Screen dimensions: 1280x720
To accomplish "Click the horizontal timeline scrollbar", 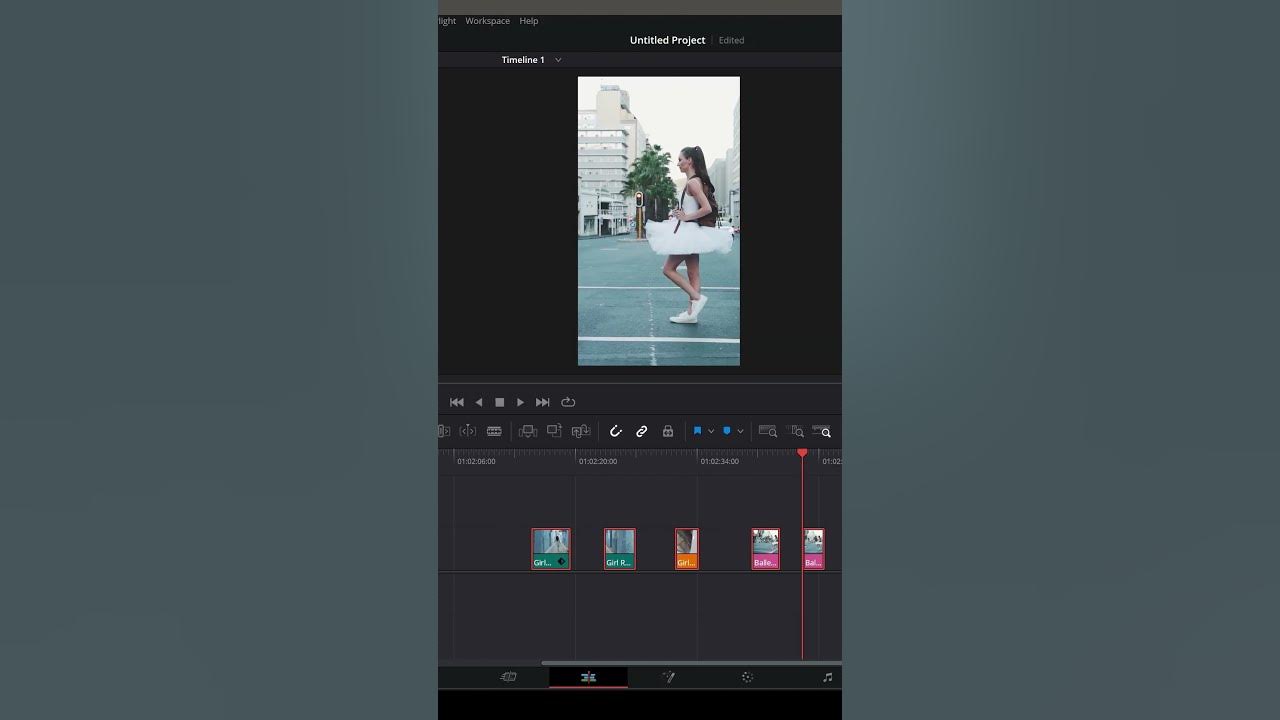I will pos(691,662).
